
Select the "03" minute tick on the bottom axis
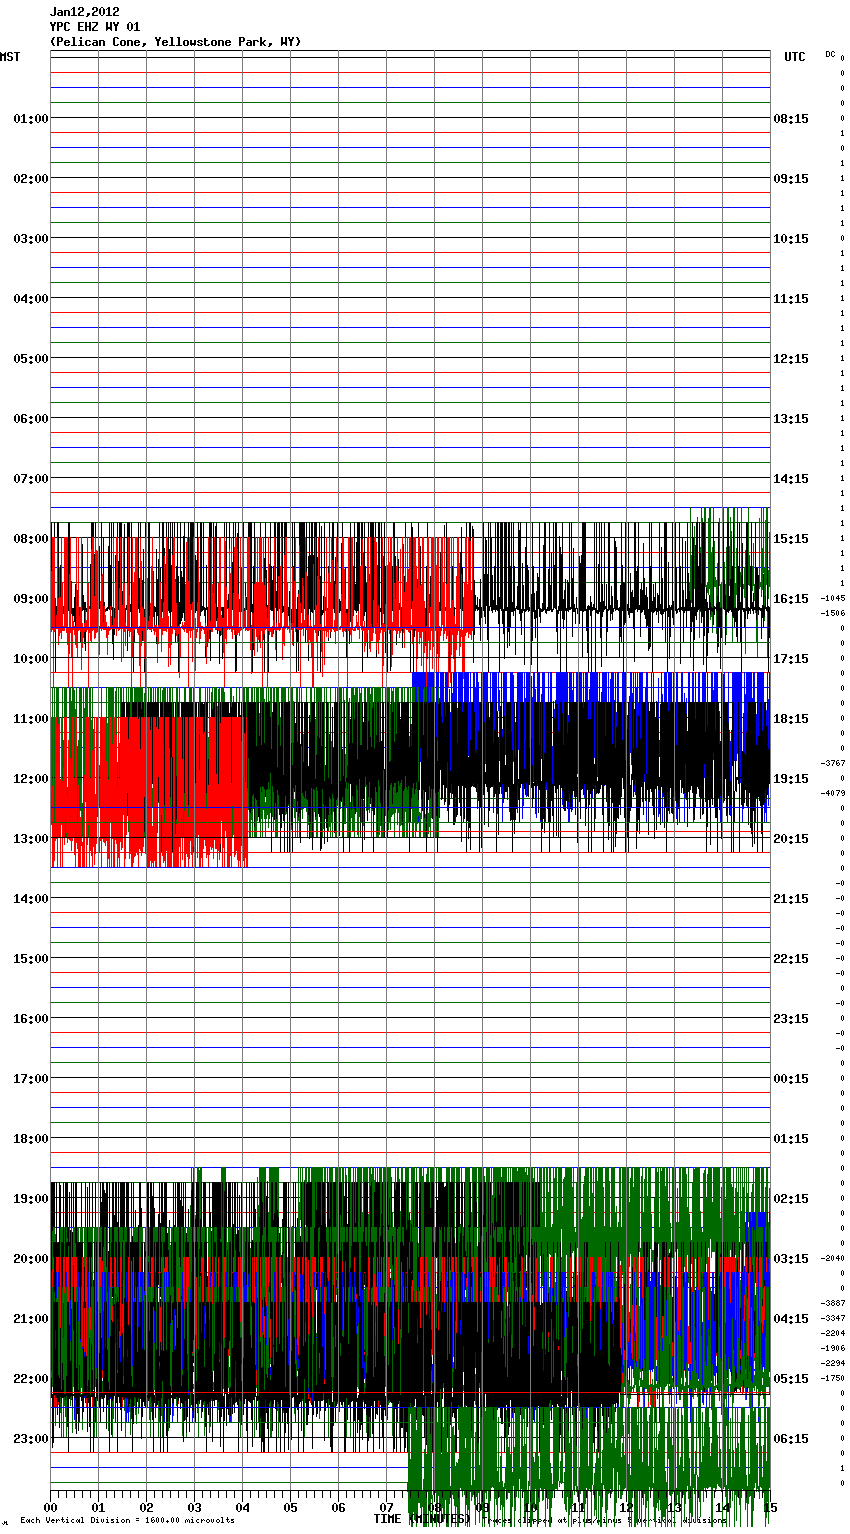point(195,1507)
